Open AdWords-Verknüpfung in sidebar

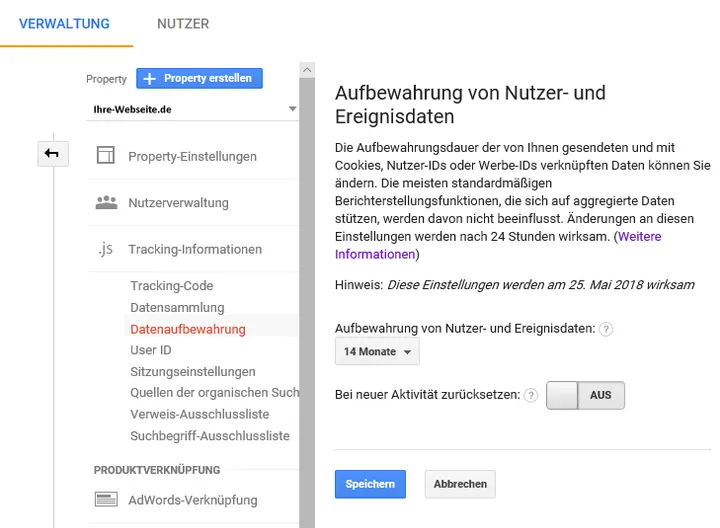tap(193, 500)
